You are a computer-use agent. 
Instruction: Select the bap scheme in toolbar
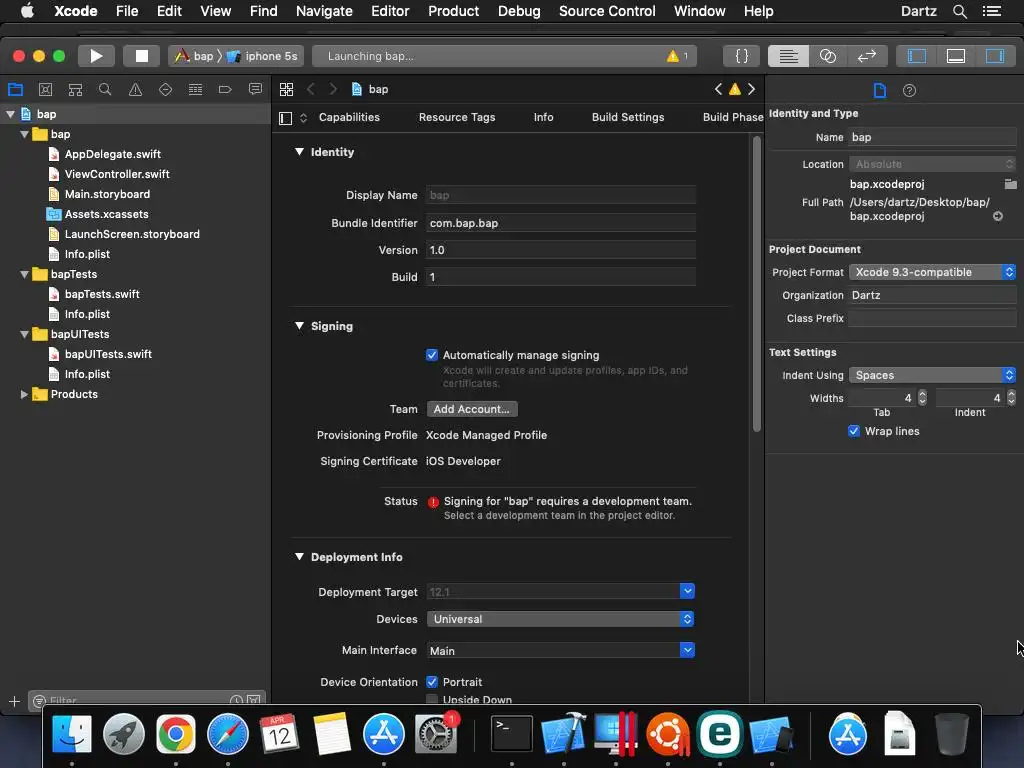click(194, 56)
